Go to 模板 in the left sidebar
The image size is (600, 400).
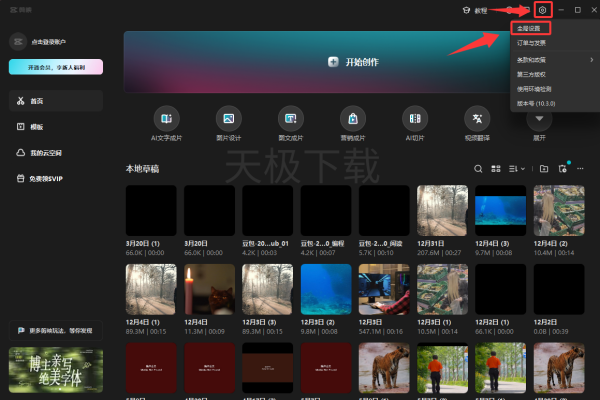(x=37, y=127)
